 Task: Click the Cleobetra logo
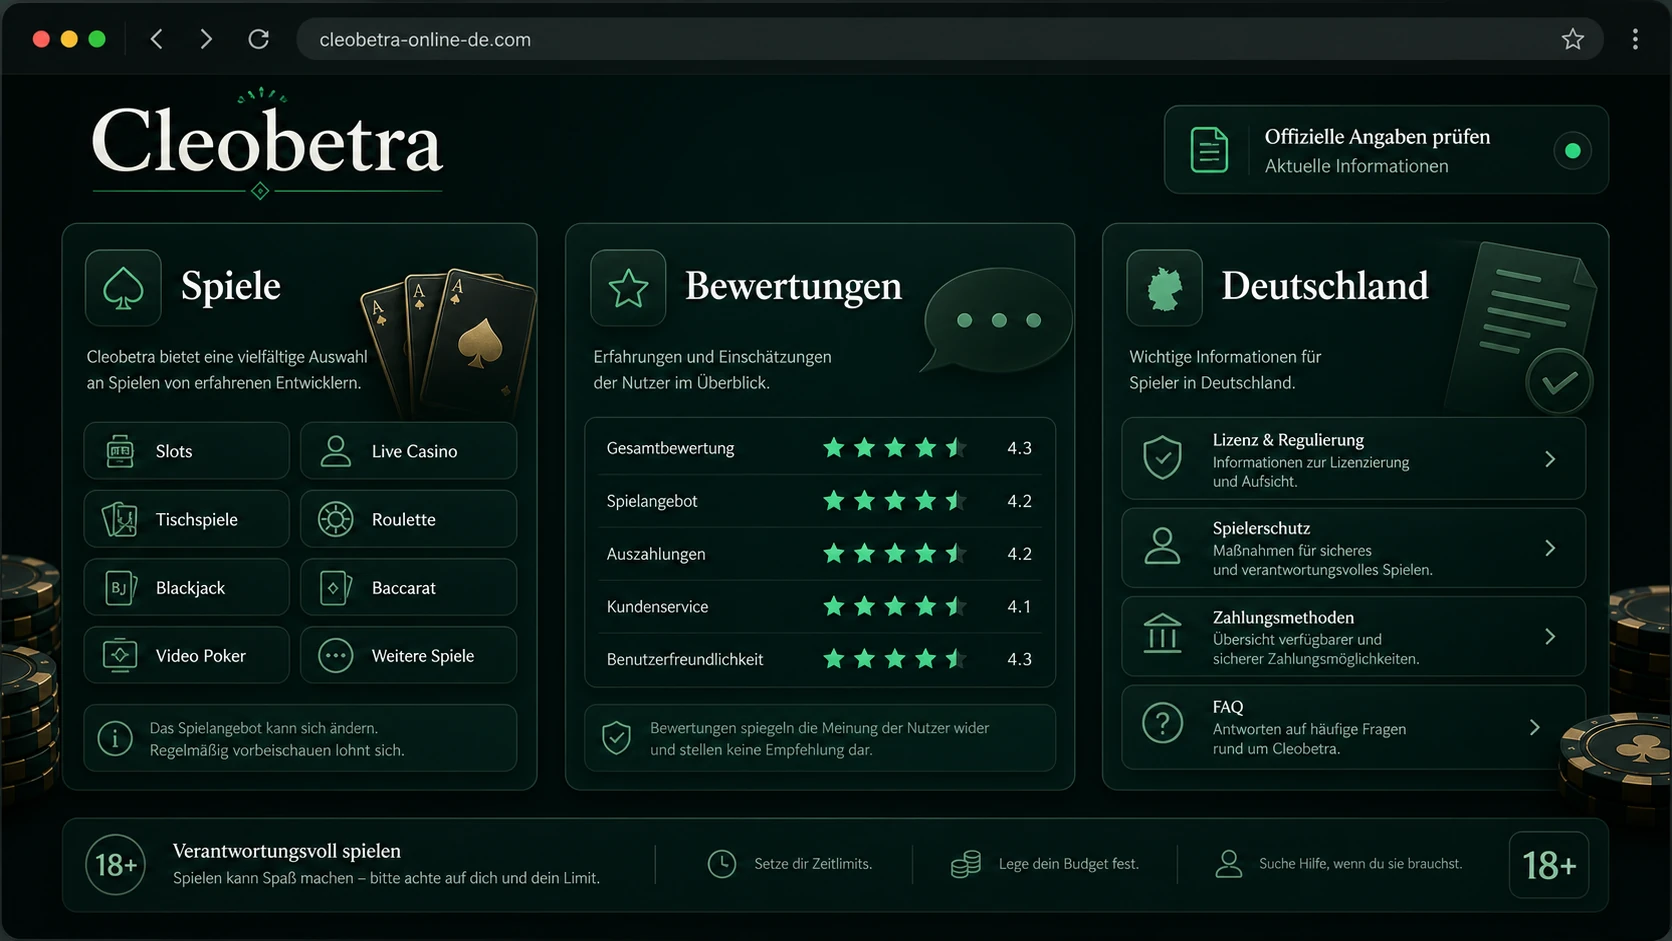[266, 145]
